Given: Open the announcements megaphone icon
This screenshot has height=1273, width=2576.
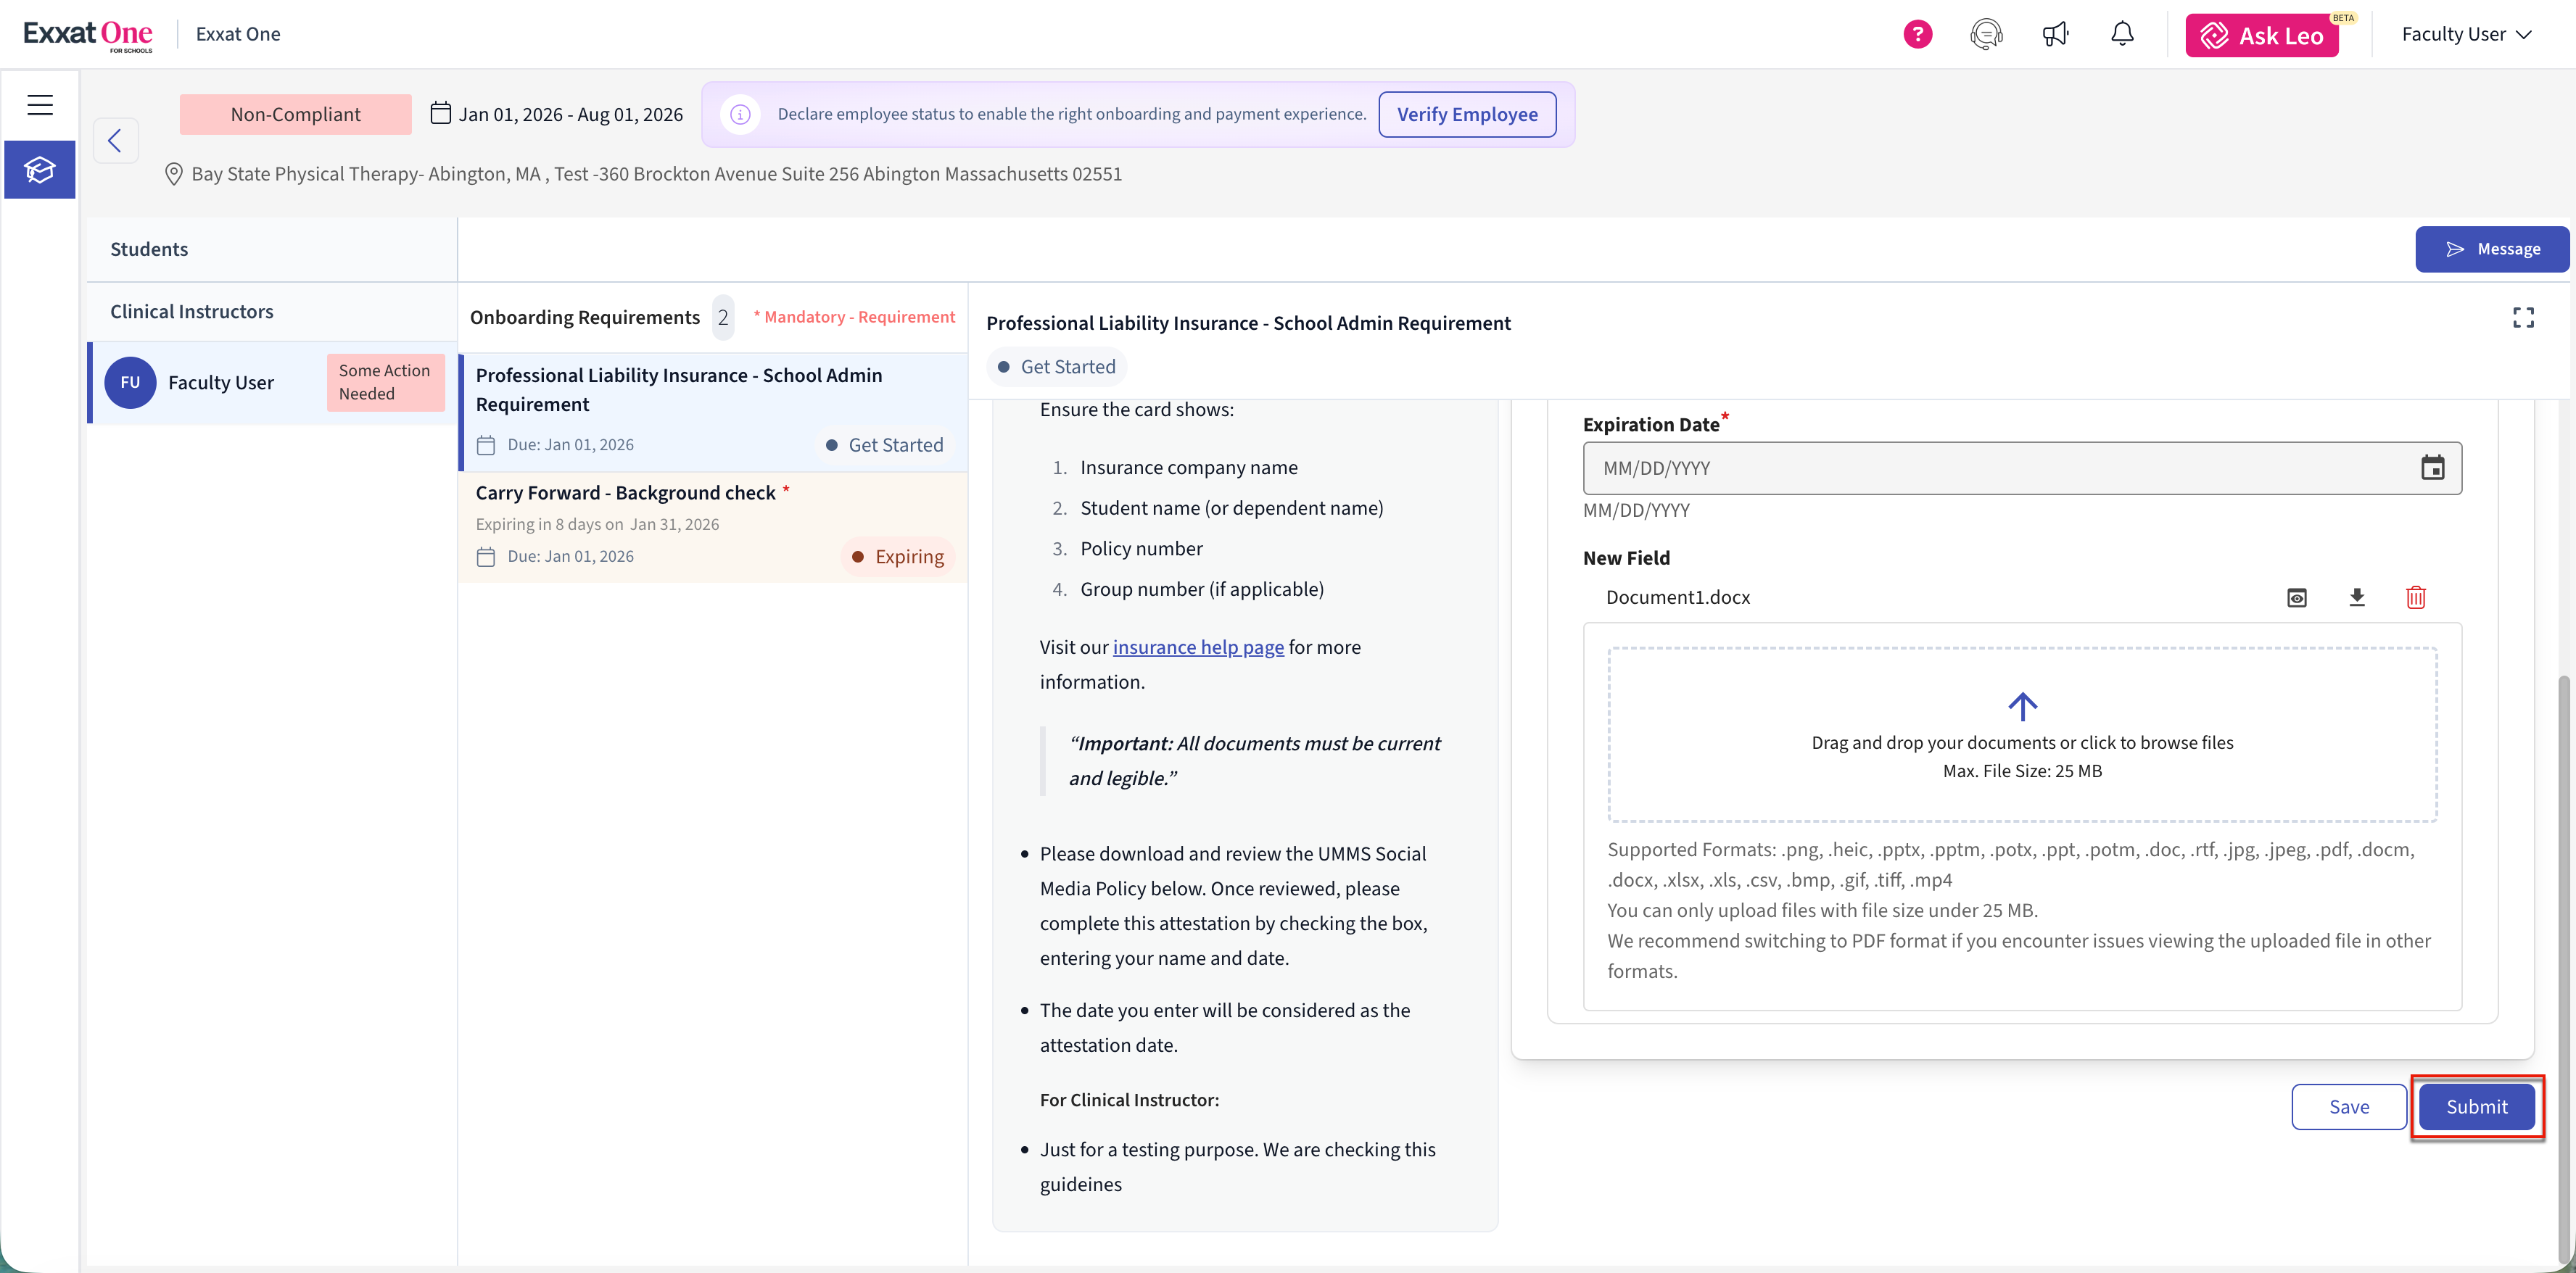Looking at the screenshot, I should click(x=2055, y=34).
